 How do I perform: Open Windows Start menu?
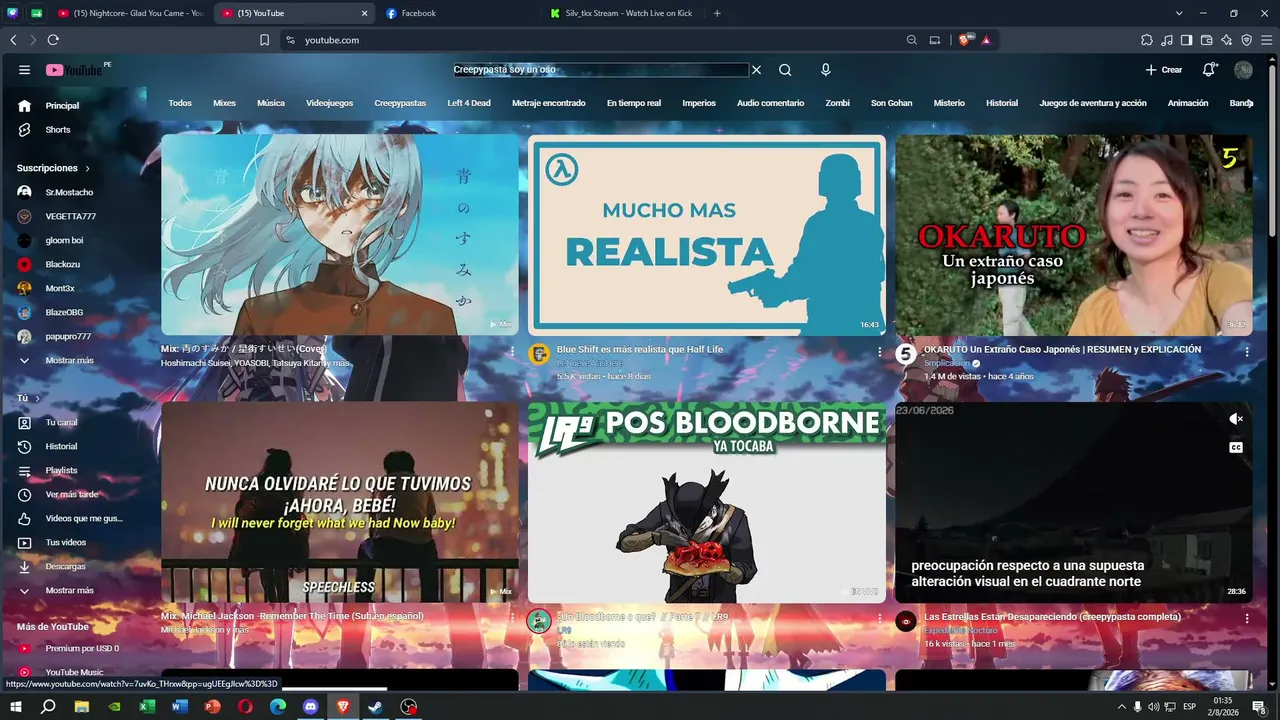click(x=16, y=707)
